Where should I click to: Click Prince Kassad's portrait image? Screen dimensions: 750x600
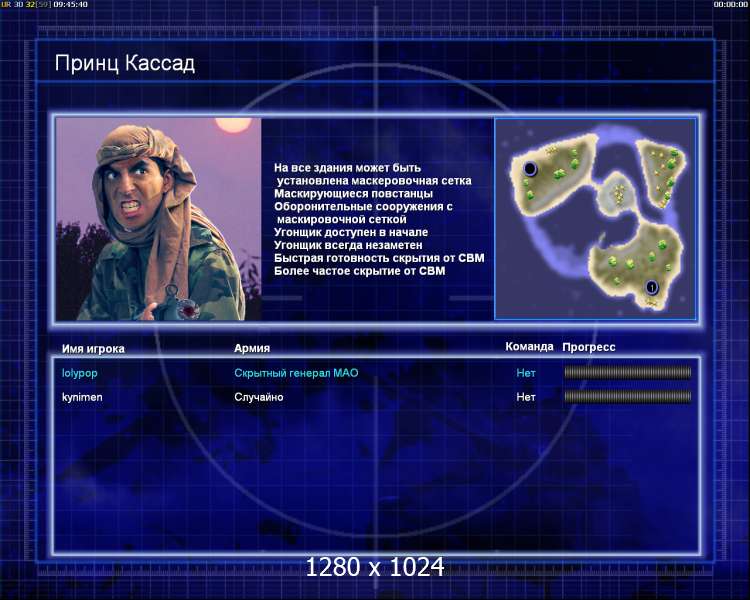pyautogui.click(x=158, y=218)
